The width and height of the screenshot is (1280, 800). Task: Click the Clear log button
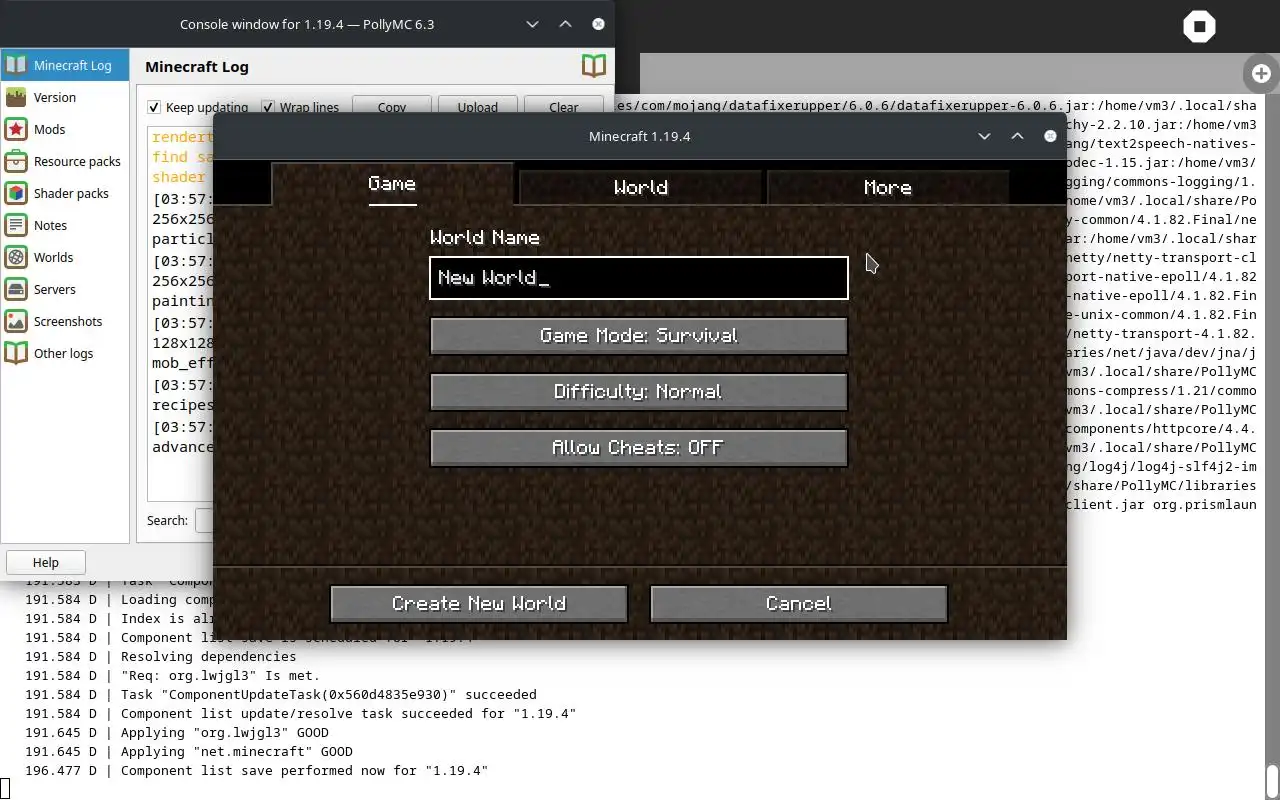click(x=564, y=107)
